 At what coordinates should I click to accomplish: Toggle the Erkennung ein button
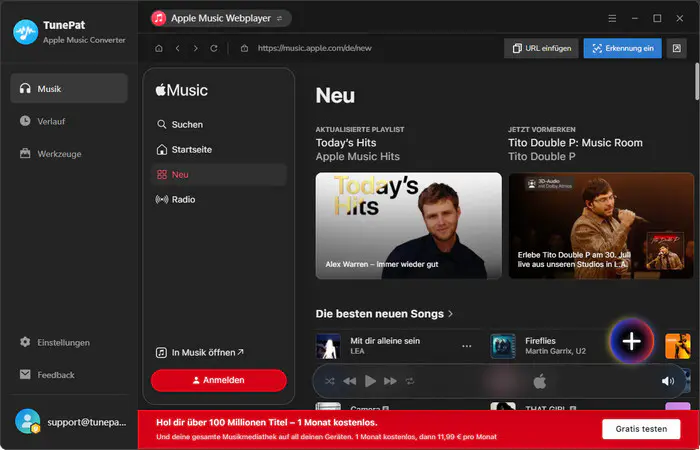tap(623, 48)
